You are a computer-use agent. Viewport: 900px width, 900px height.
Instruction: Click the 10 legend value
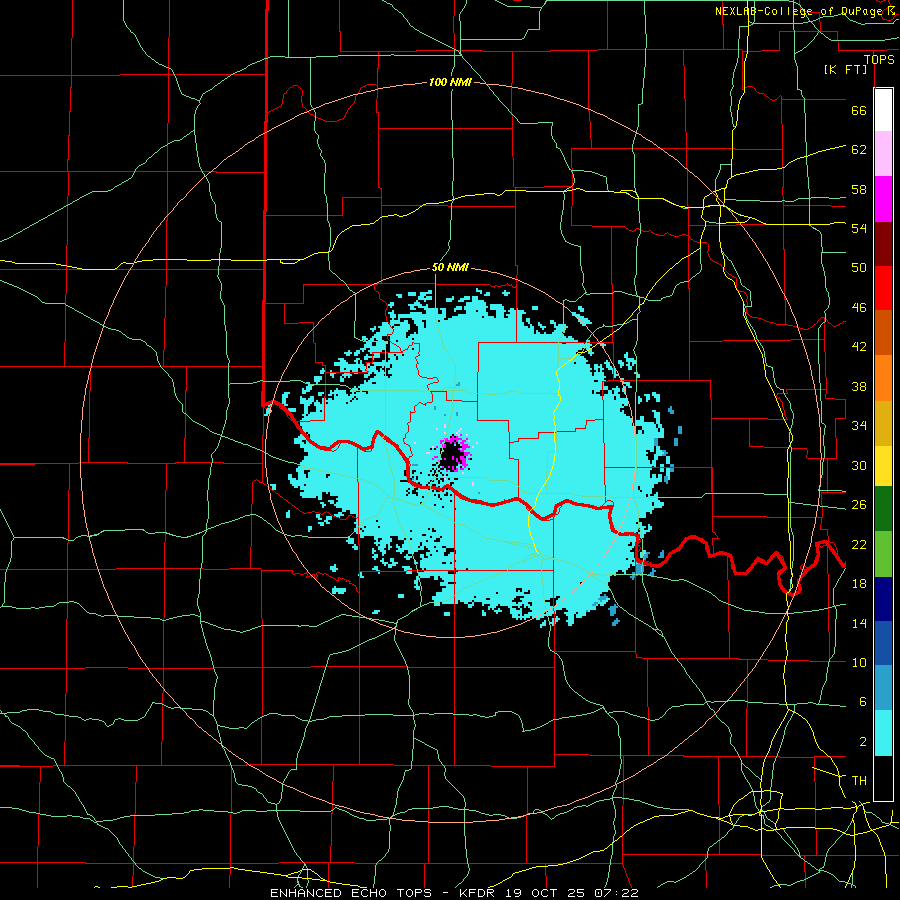pyautogui.click(x=859, y=663)
